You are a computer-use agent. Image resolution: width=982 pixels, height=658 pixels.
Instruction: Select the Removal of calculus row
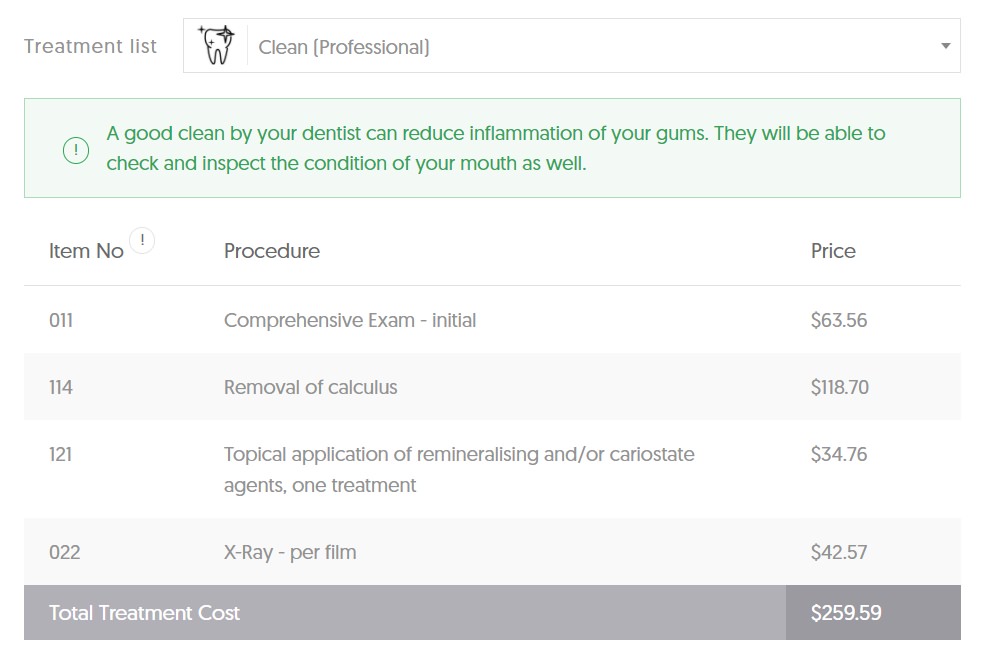492,387
